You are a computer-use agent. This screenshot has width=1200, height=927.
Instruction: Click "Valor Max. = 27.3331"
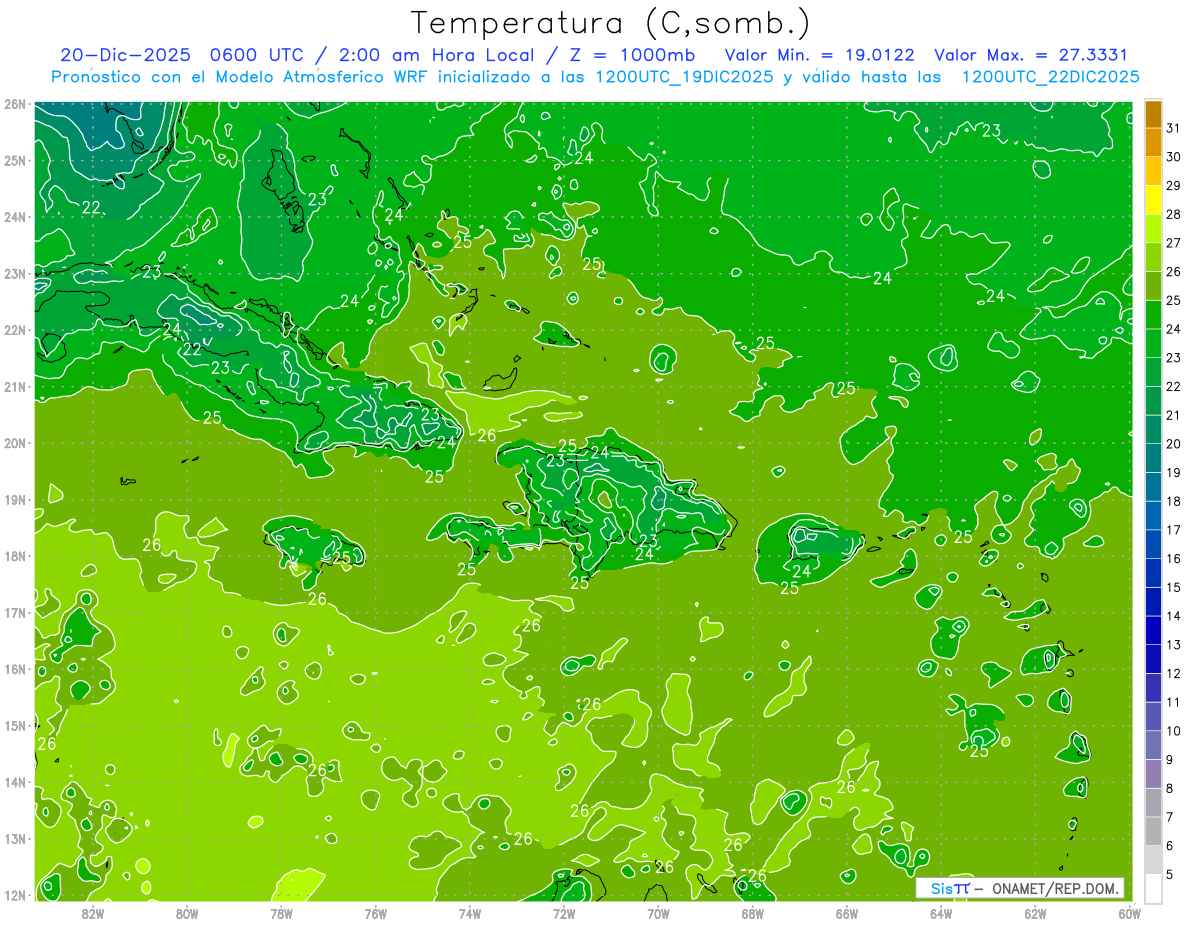(1032, 55)
